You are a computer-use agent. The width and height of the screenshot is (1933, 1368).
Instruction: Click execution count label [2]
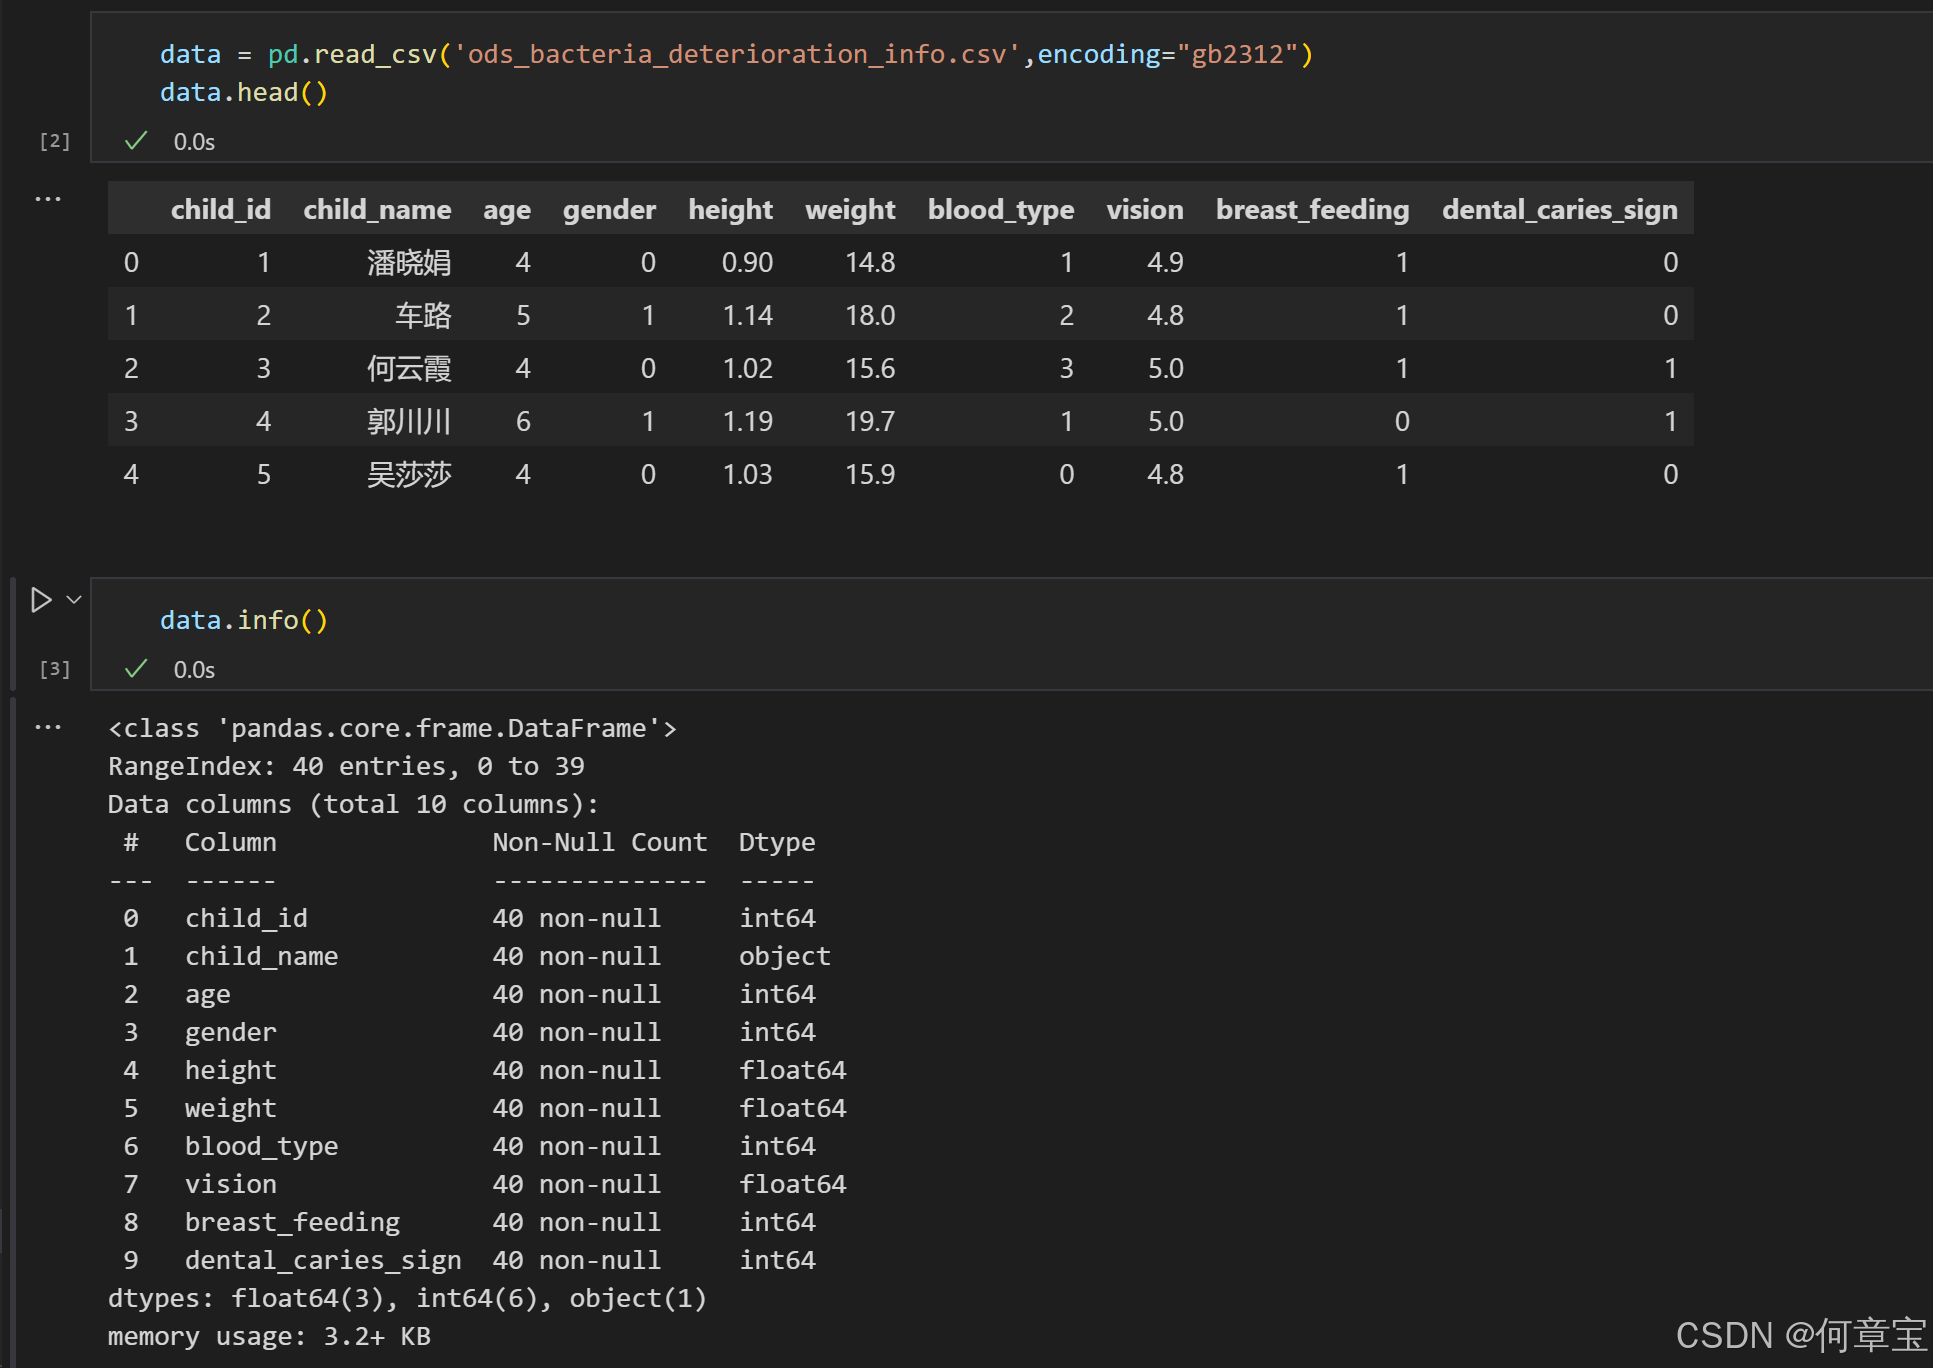pyautogui.click(x=55, y=141)
